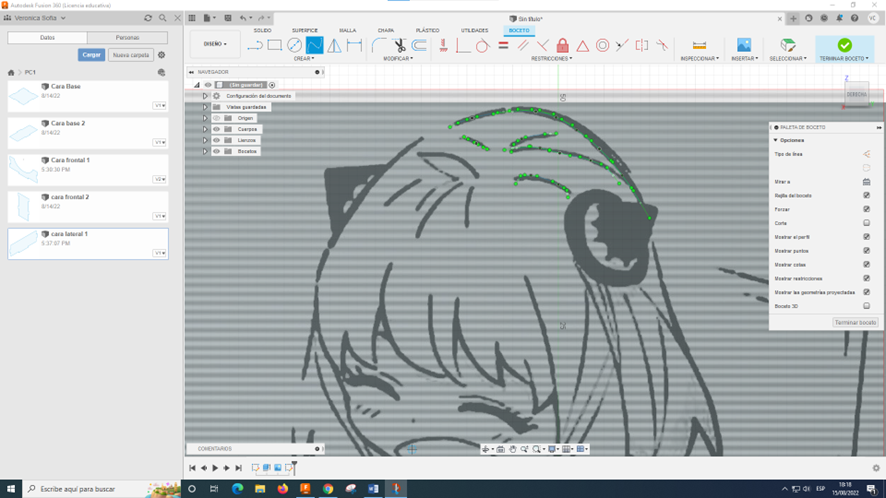Click the Select tool icon
Image resolution: width=886 pixels, height=498 pixels.
point(788,45)
